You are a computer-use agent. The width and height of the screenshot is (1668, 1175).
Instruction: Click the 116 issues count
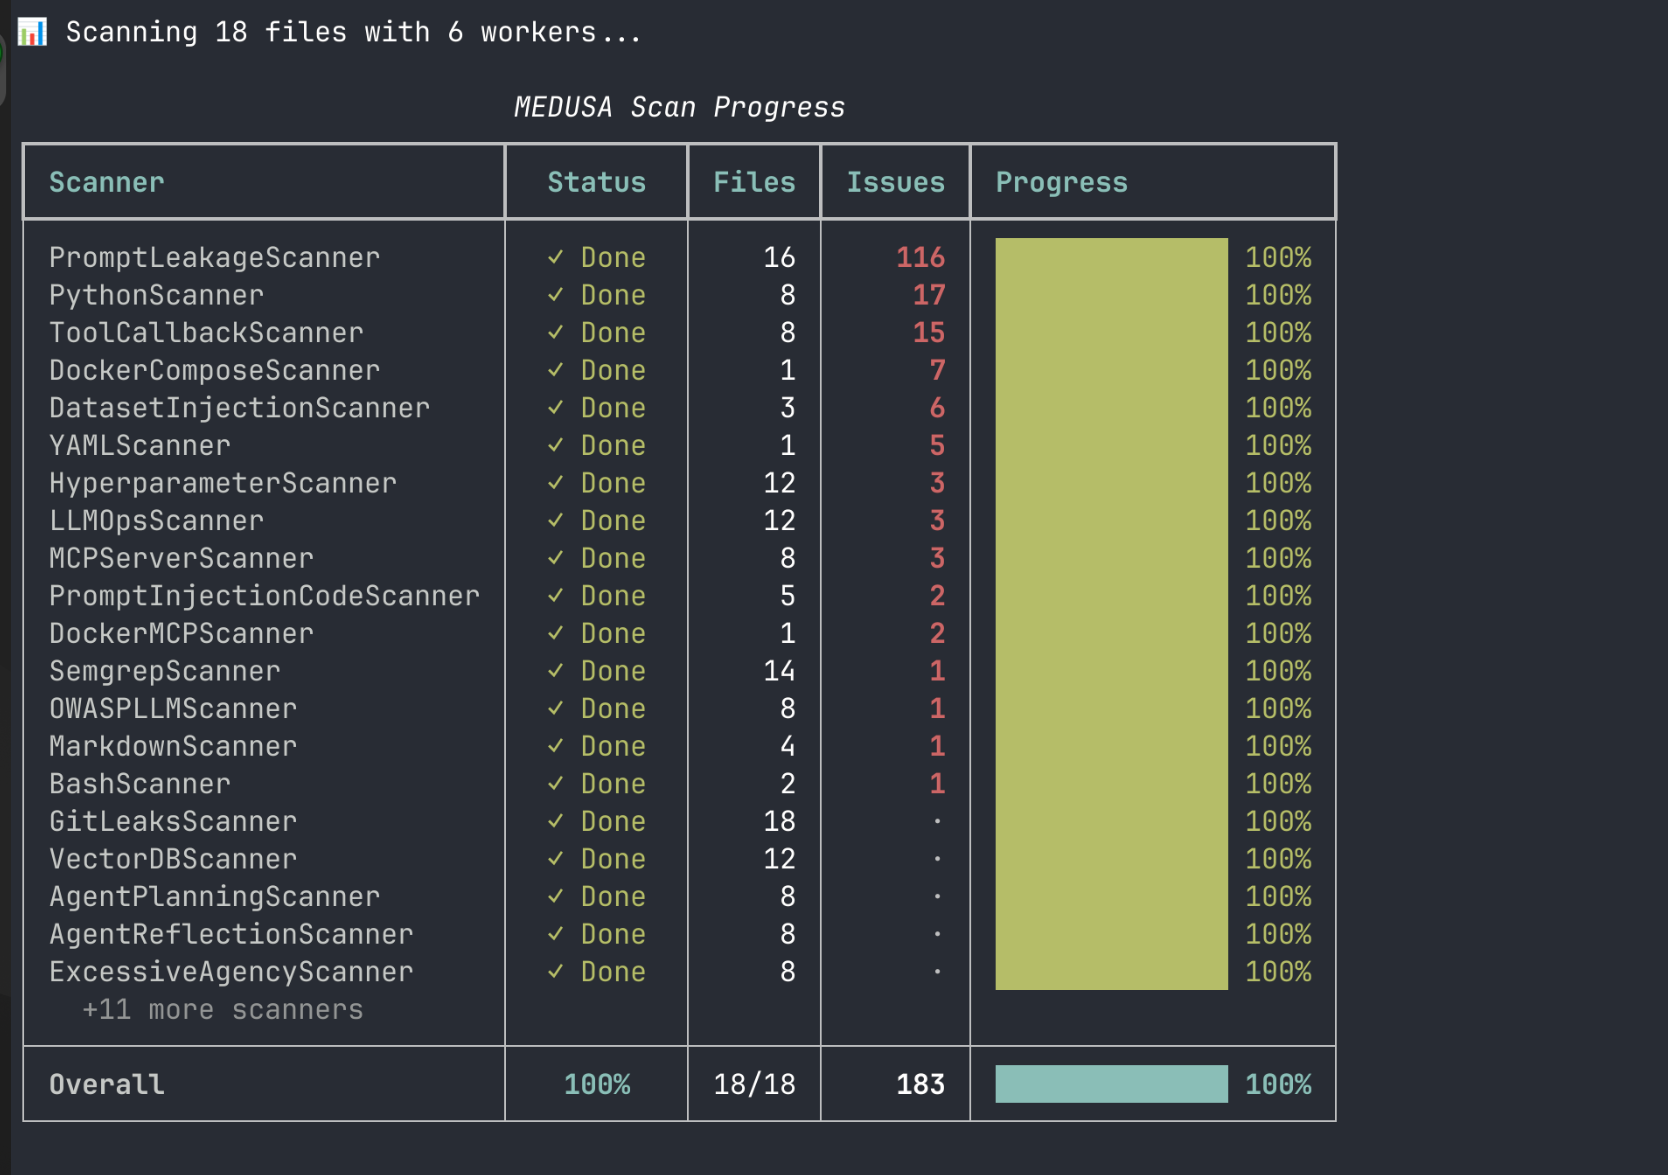tap(920, 257)
